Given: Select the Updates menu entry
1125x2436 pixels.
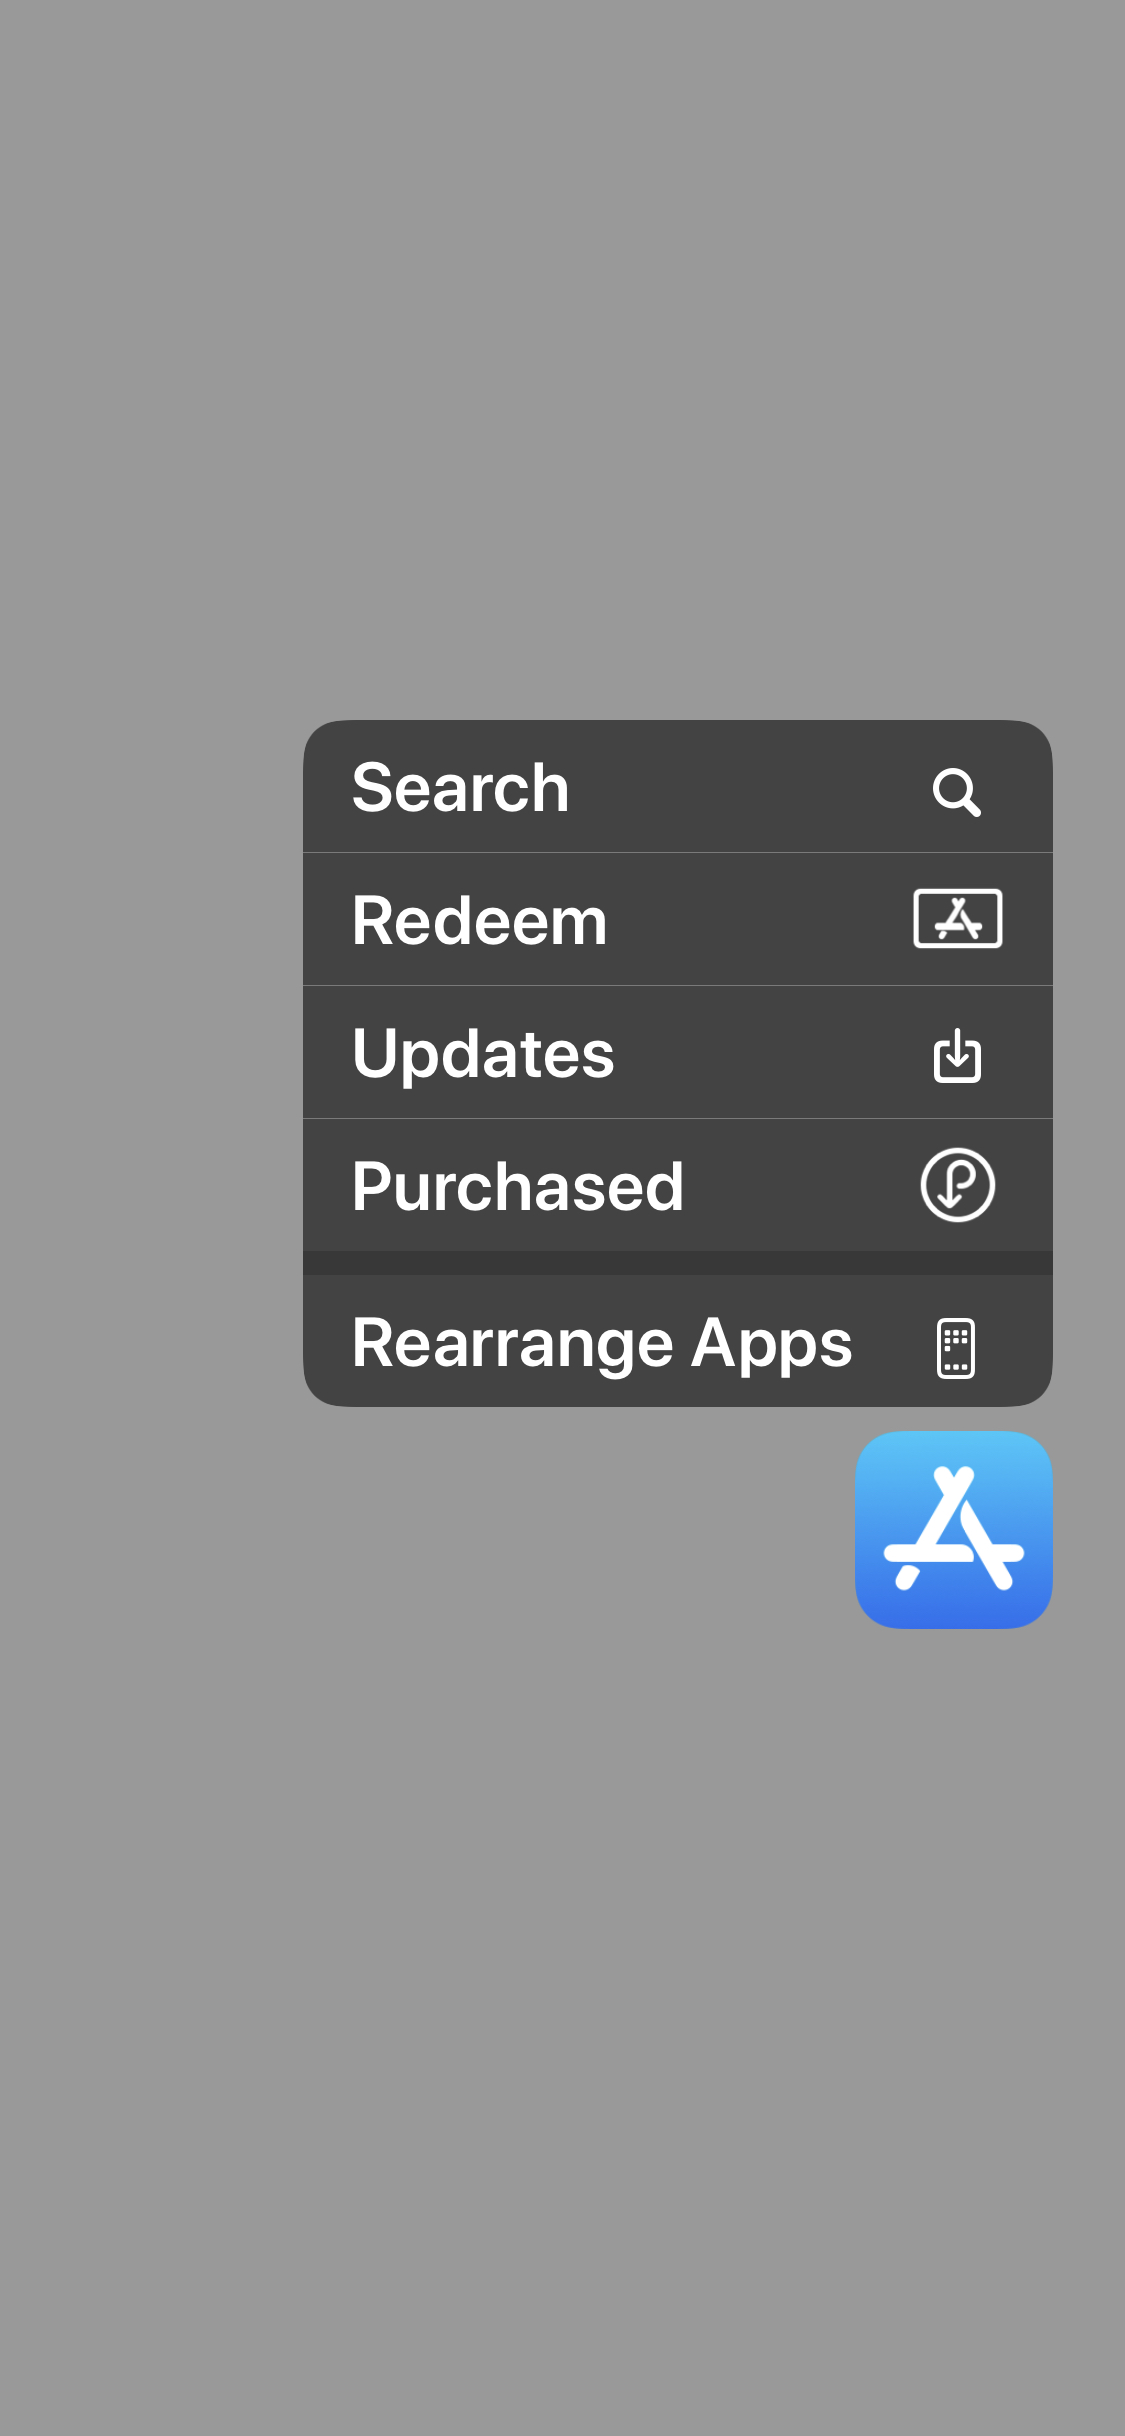Looking at the screenshot, I should point(678,1052).
